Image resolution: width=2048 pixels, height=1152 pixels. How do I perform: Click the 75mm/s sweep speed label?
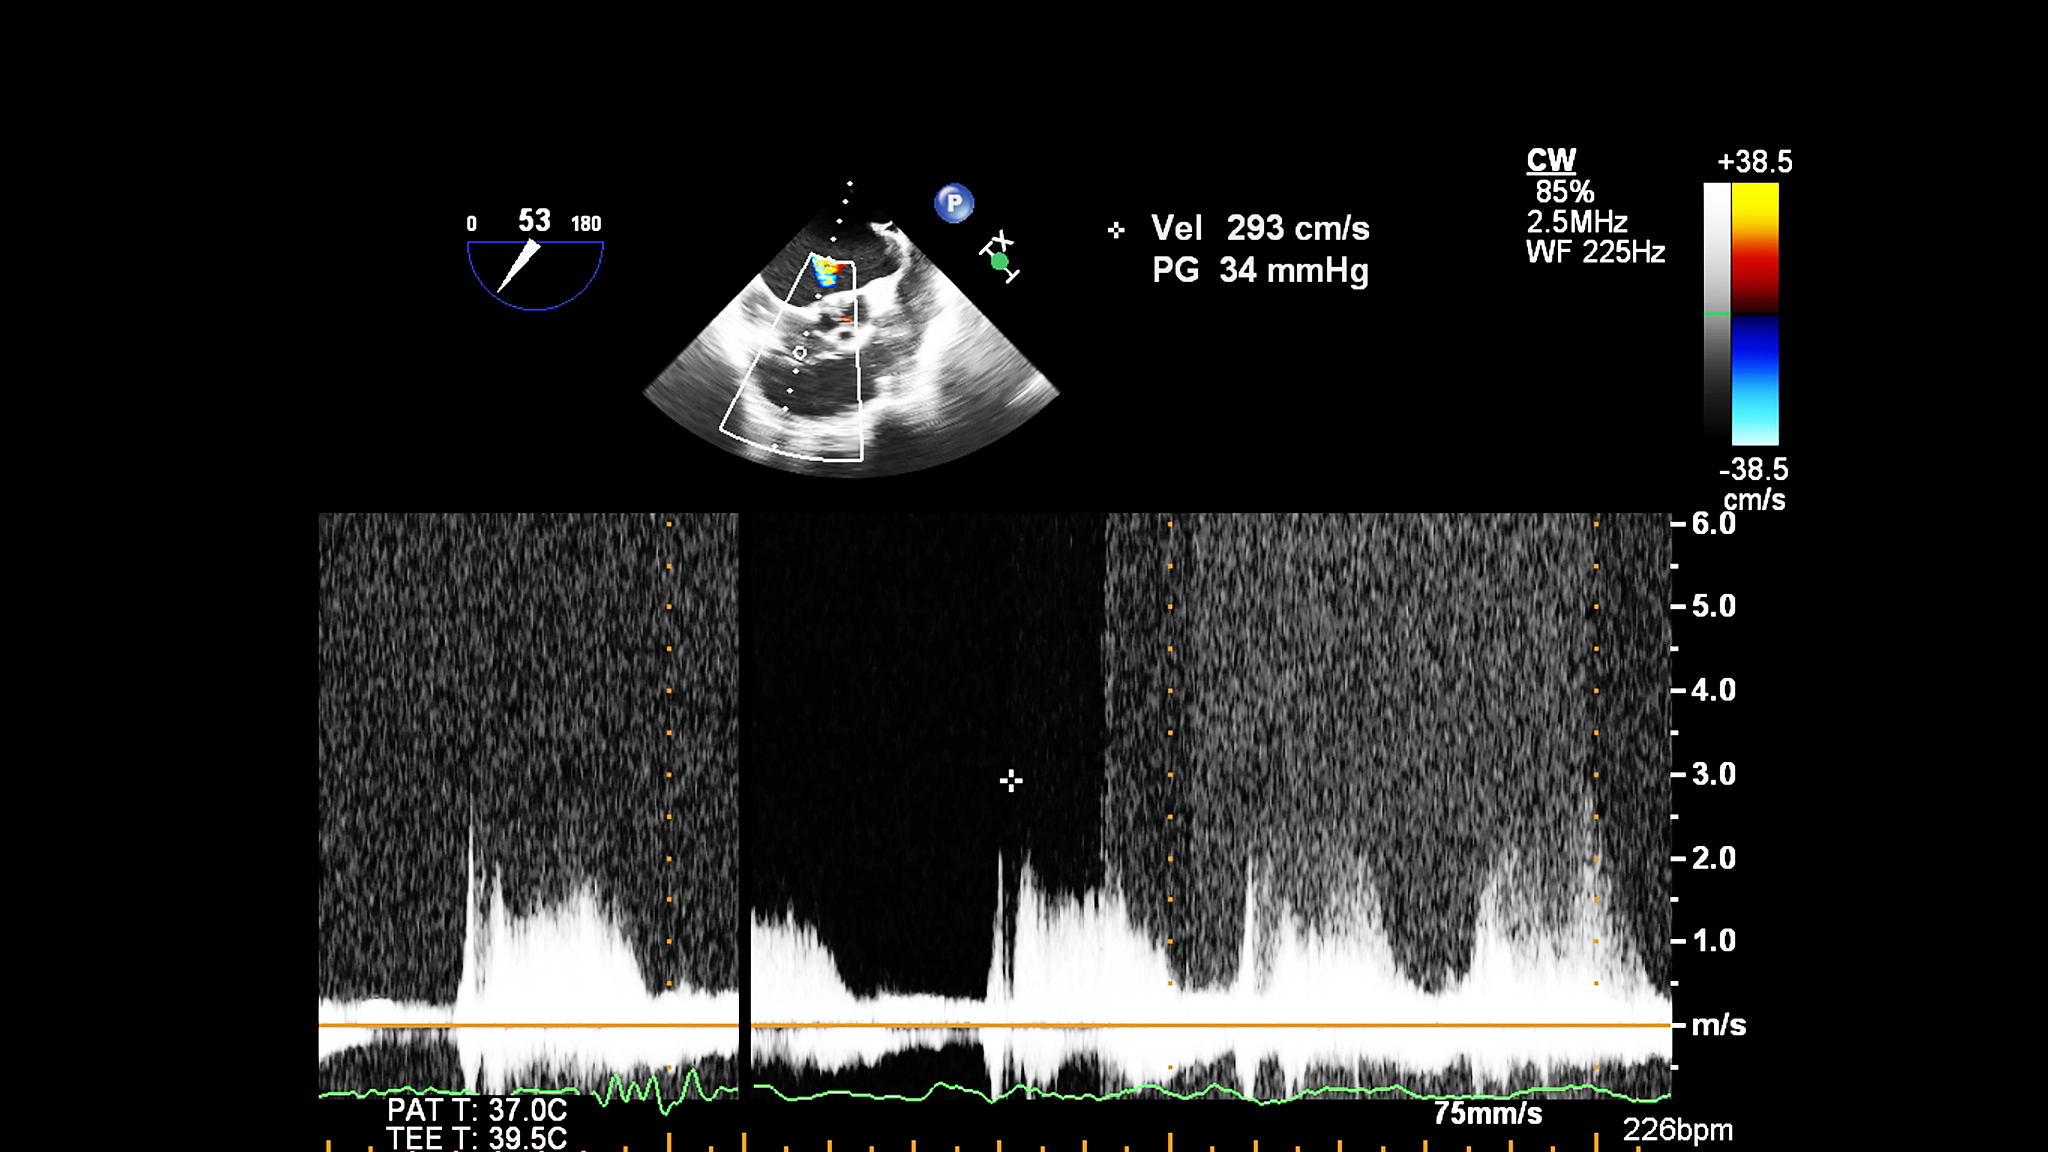pos(1487,1113)
